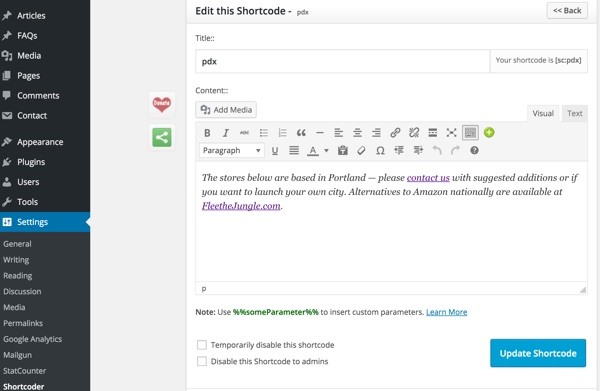Image resolution: width=600 pixels, height=391 pixels.
Task: Apply Strikethrough formatting
Action: coord(244,133)
